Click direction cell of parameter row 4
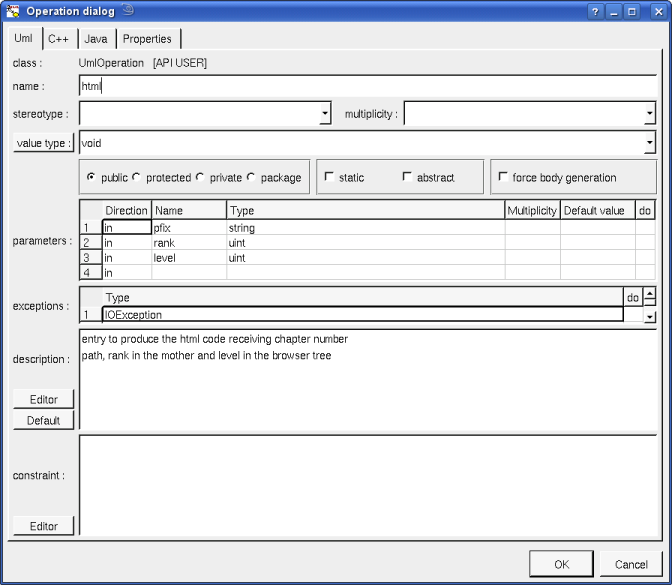Screen dimensions: 672x585 127,273
